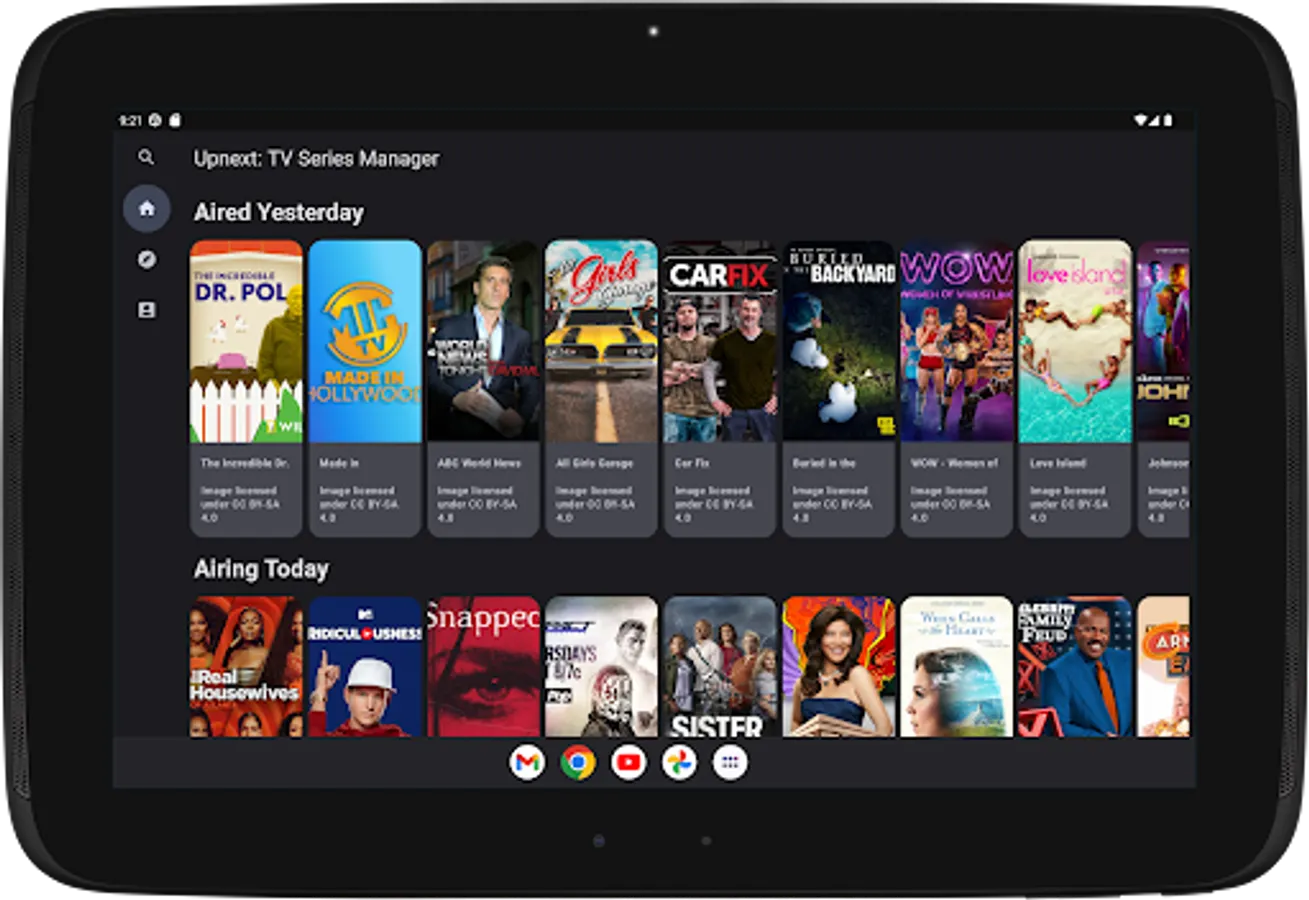The width and height of the screenshot is (1309, 900).
Task: Click the Airing Today heading
Action: [261, 569]
